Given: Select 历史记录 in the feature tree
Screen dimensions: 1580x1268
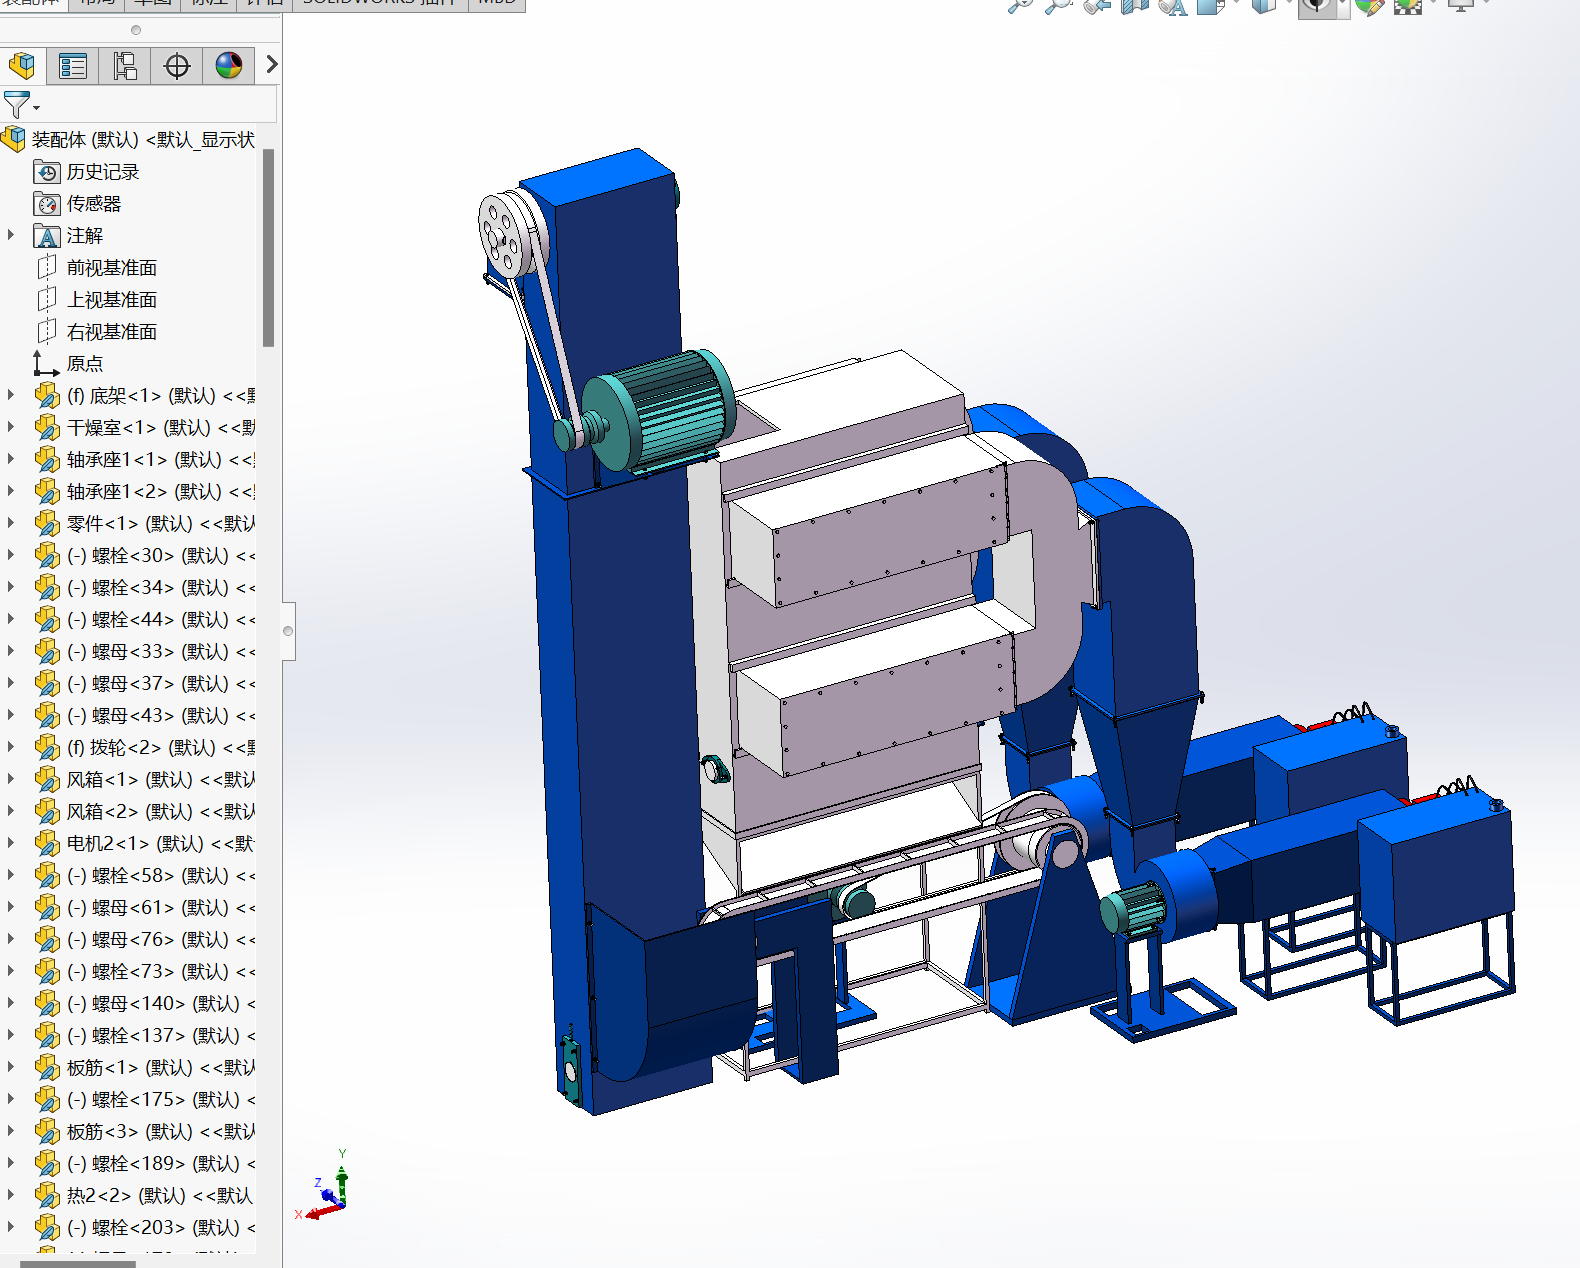Looking at the screenshot, I should click(102, 172).
